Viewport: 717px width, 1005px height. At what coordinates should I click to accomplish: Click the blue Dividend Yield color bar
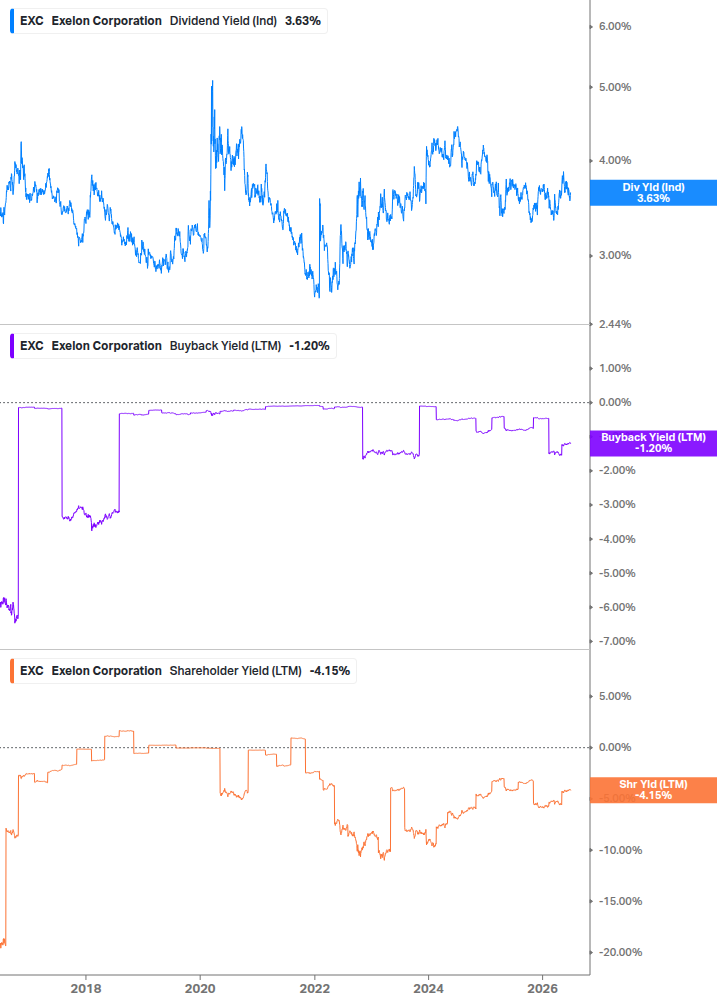12,21
